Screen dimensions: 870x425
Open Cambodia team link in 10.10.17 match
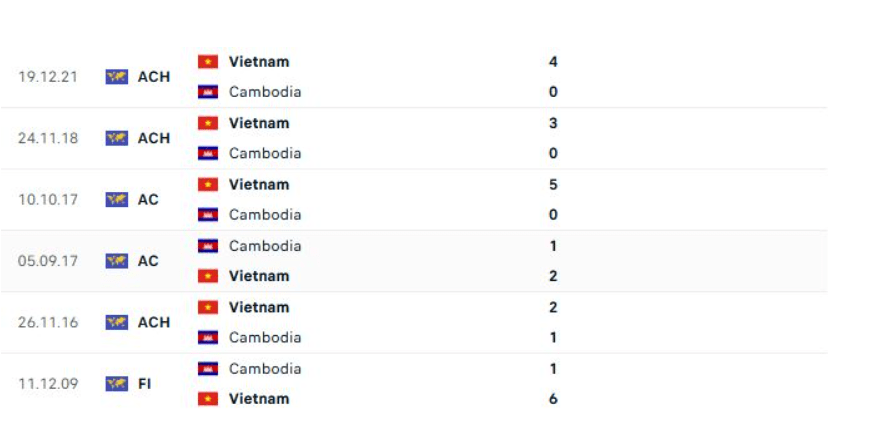pyautogui.click(x=265, y=215)
